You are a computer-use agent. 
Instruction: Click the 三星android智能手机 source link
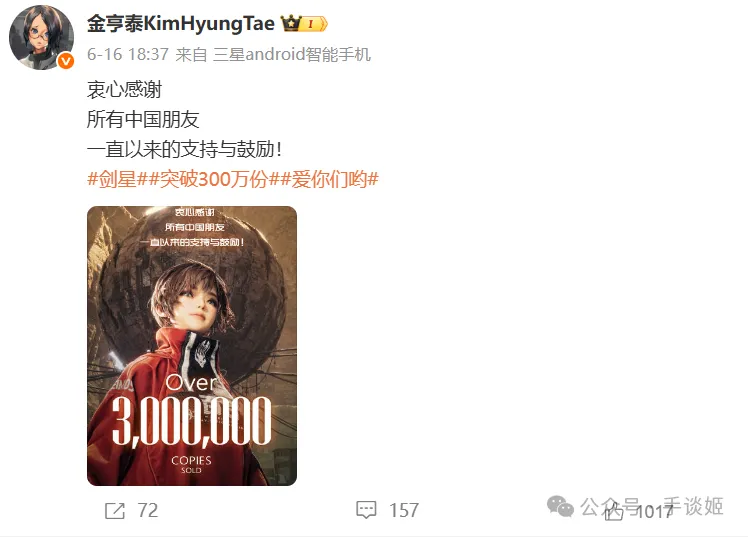tap(292, 54)
